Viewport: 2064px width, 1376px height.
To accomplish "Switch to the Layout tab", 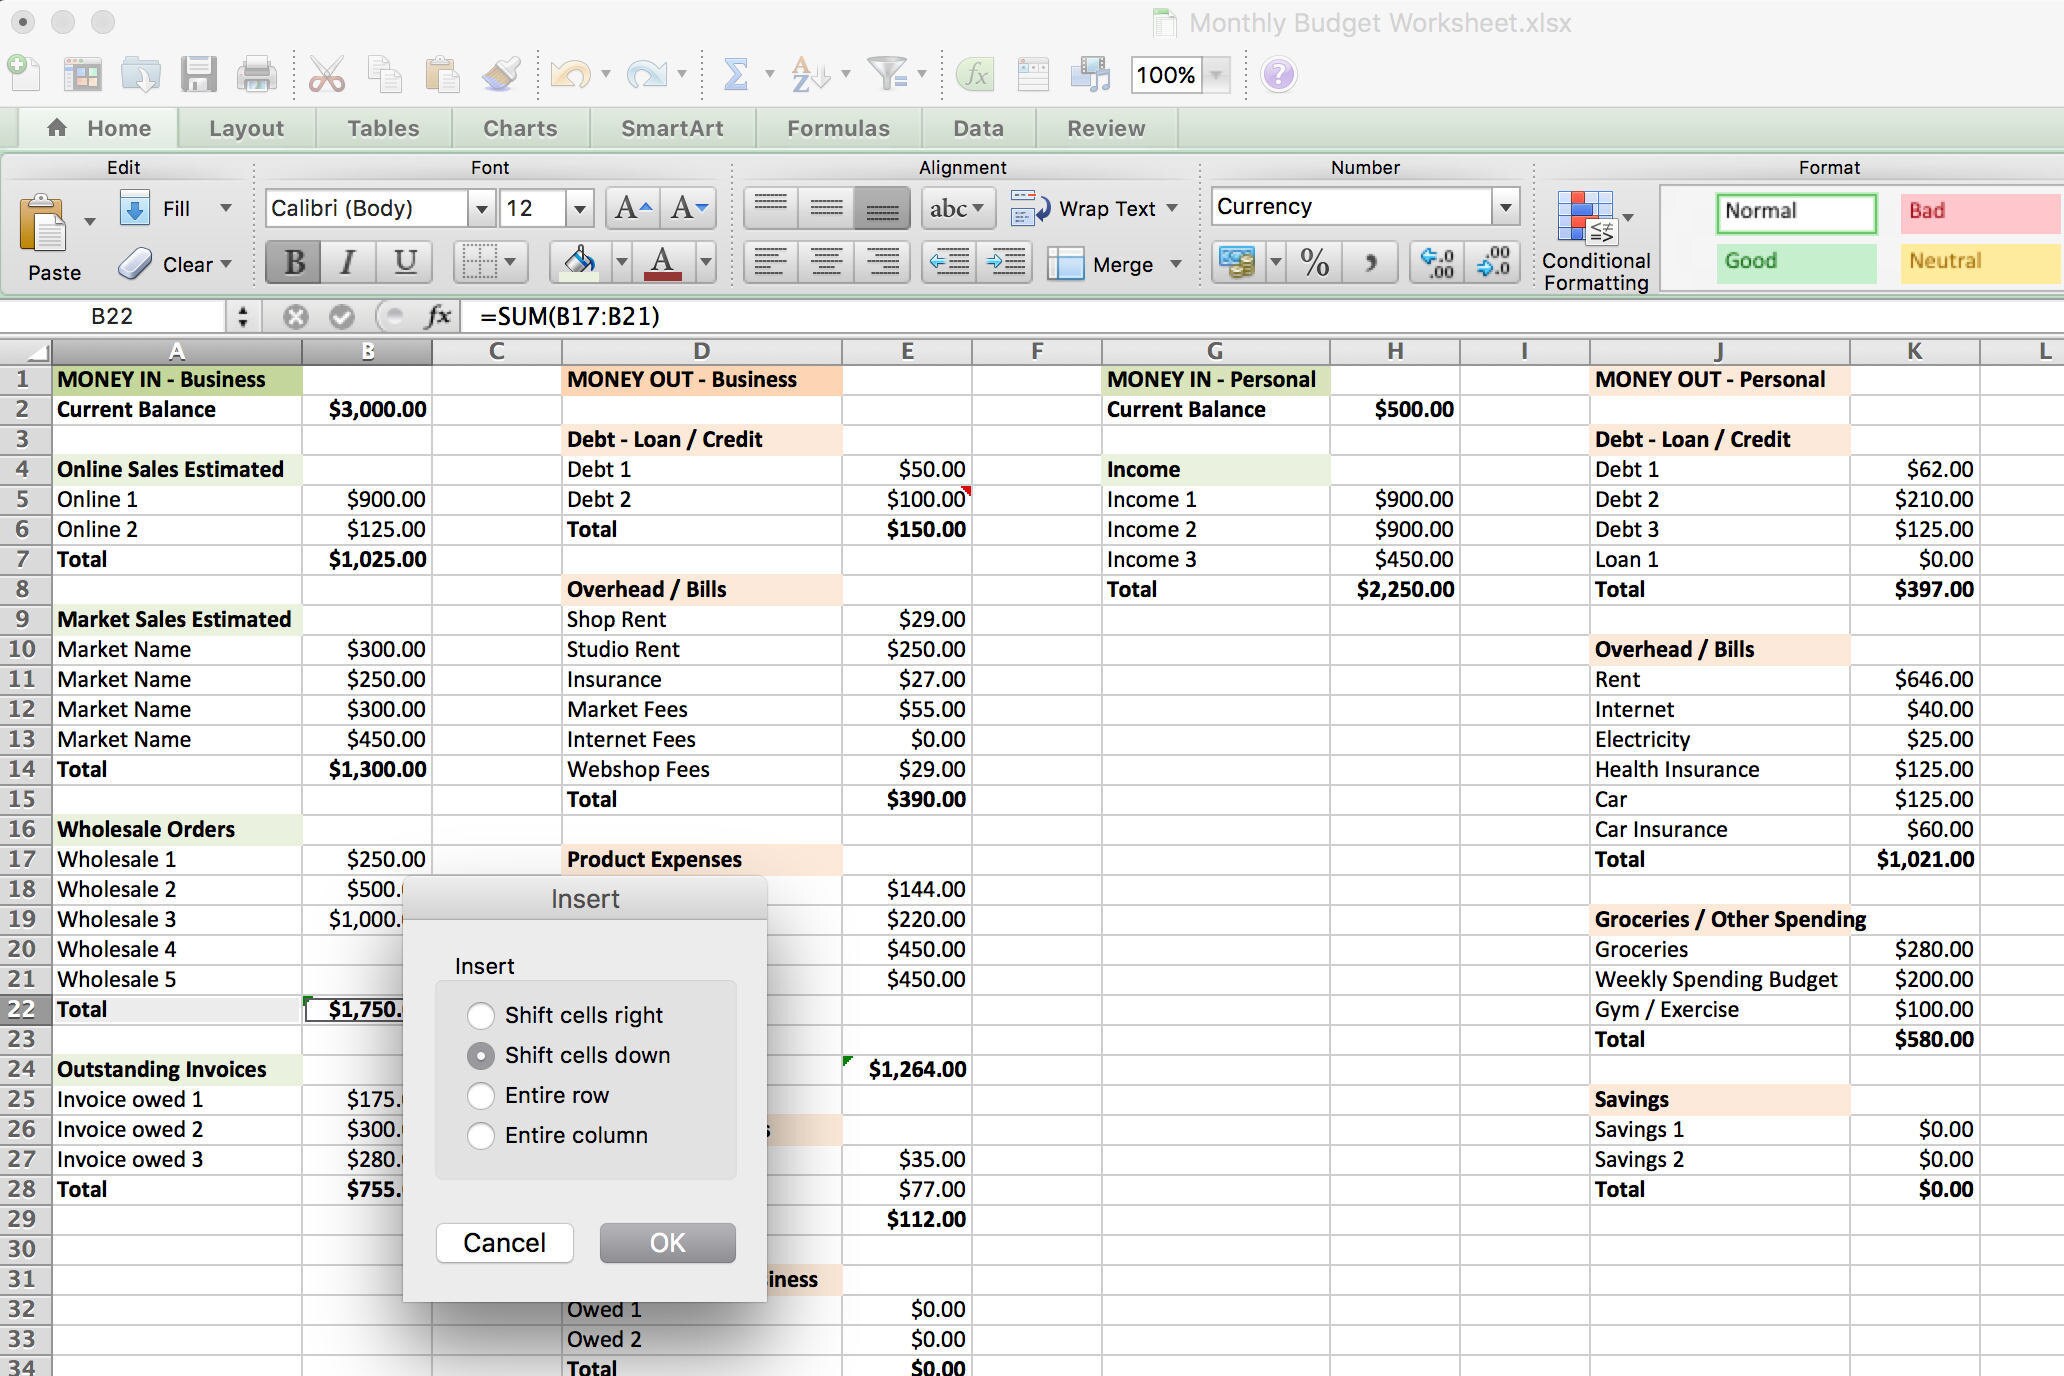I will coord(246,128).
